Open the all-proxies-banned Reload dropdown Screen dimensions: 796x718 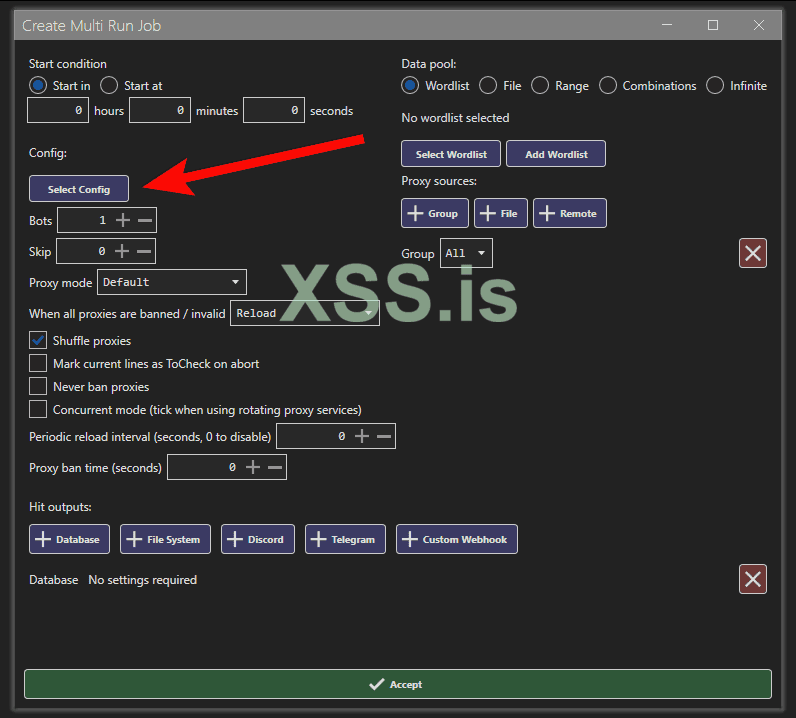(305, 313)
